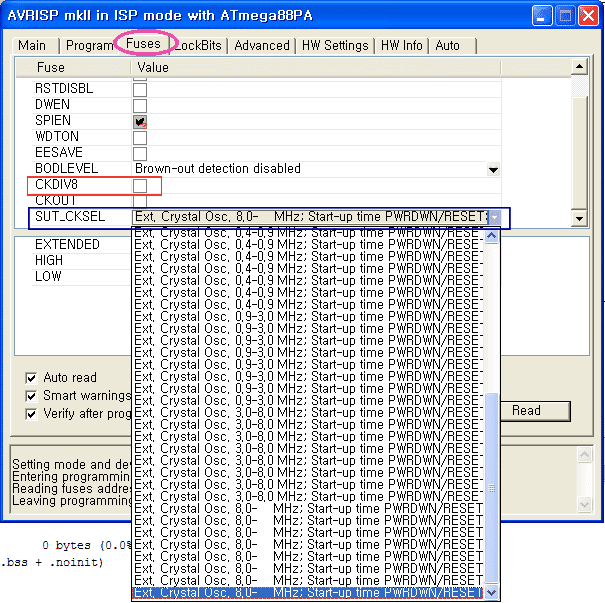The height and width of the screenshot is (603, 605).
Task: Click '.bss + .noinit)' text in background window
Action: click(52, 562)
